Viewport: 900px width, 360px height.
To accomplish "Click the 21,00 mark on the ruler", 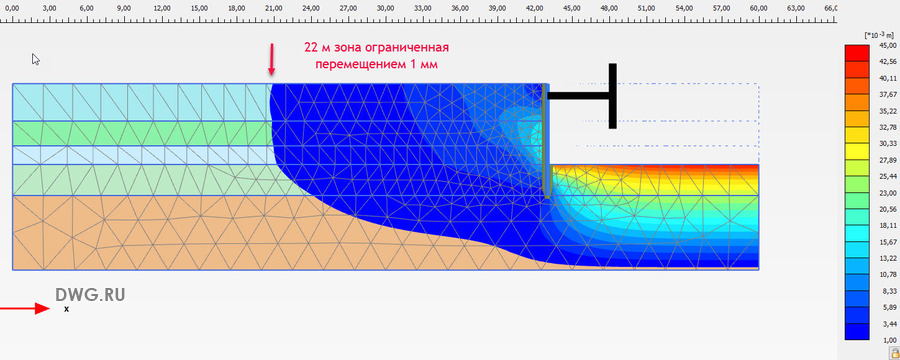I will [274, 9].
